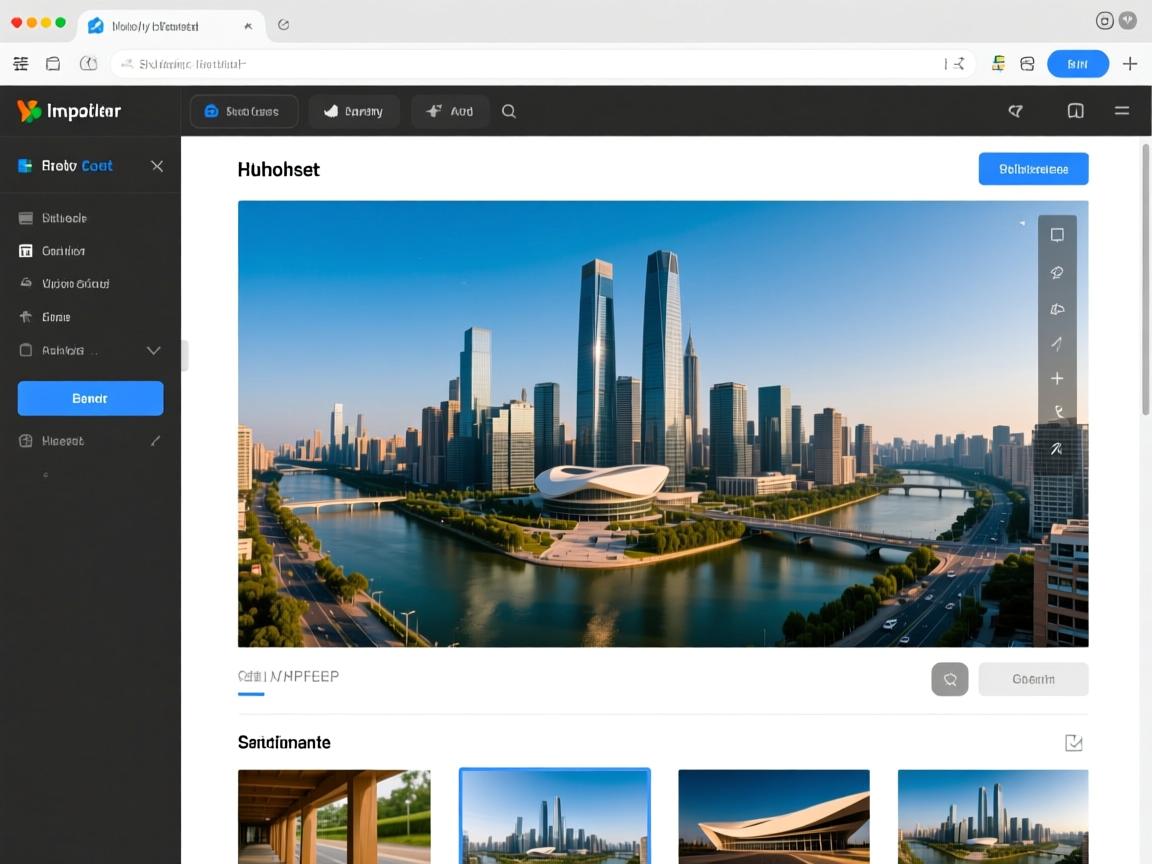Click the Impotiter logo icon
Screen dimensions: 1152x864
pyautogui.click(x=29, y=111)
